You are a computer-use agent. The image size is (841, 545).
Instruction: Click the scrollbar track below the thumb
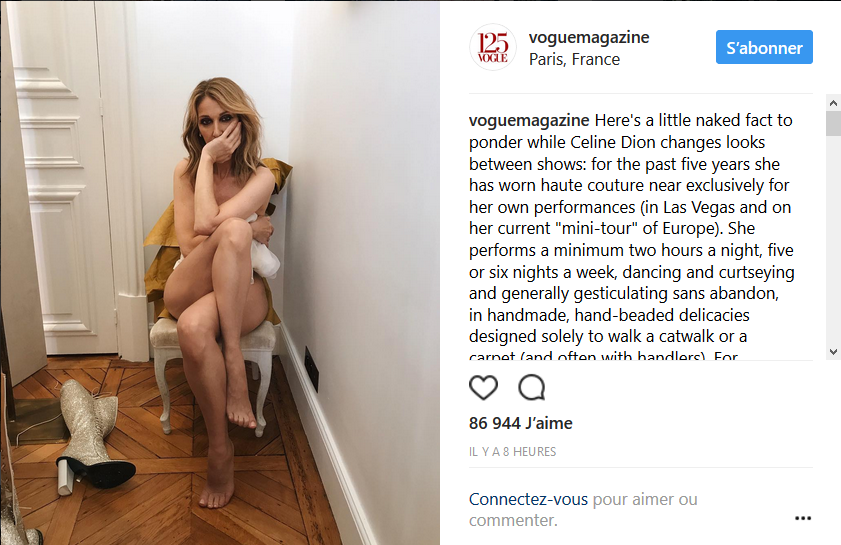(x=833, y=240)
